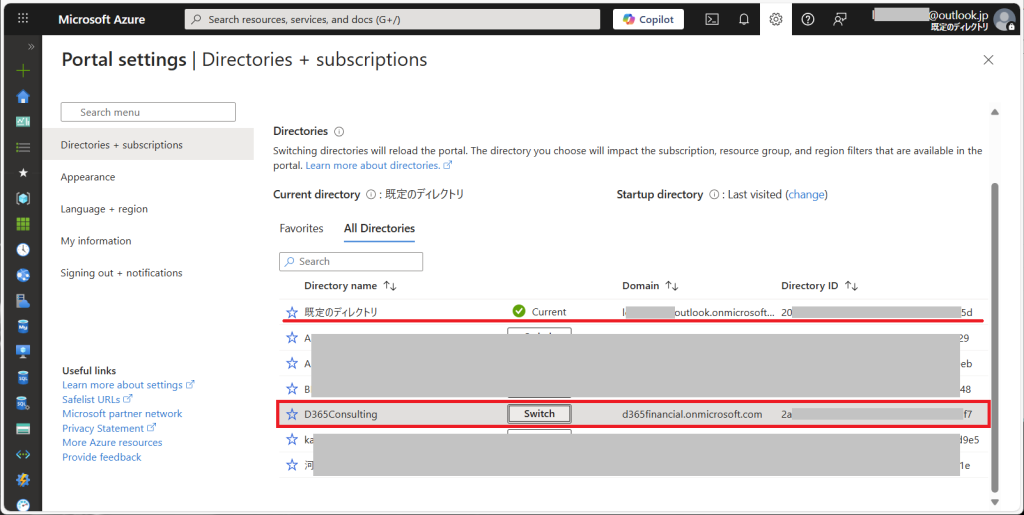Favorite the D365Consulting directory star
This screenshot has height=515, width=1024.
click(x=292, y=414)
